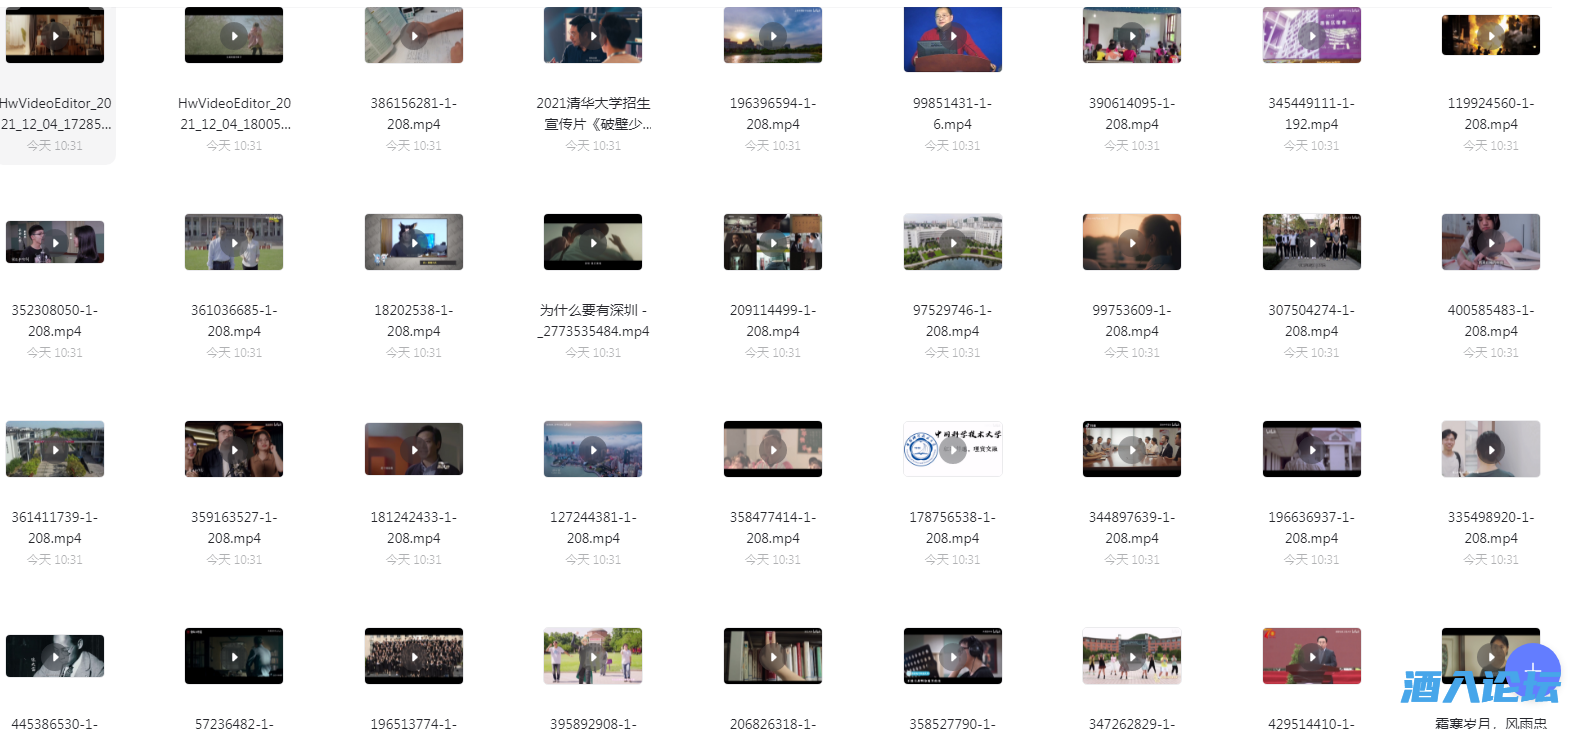Play the HwVideoEditor 18005 video thumbnail
The height and width of the screenshot is (729, 1575).
click(x=234, y=35)
